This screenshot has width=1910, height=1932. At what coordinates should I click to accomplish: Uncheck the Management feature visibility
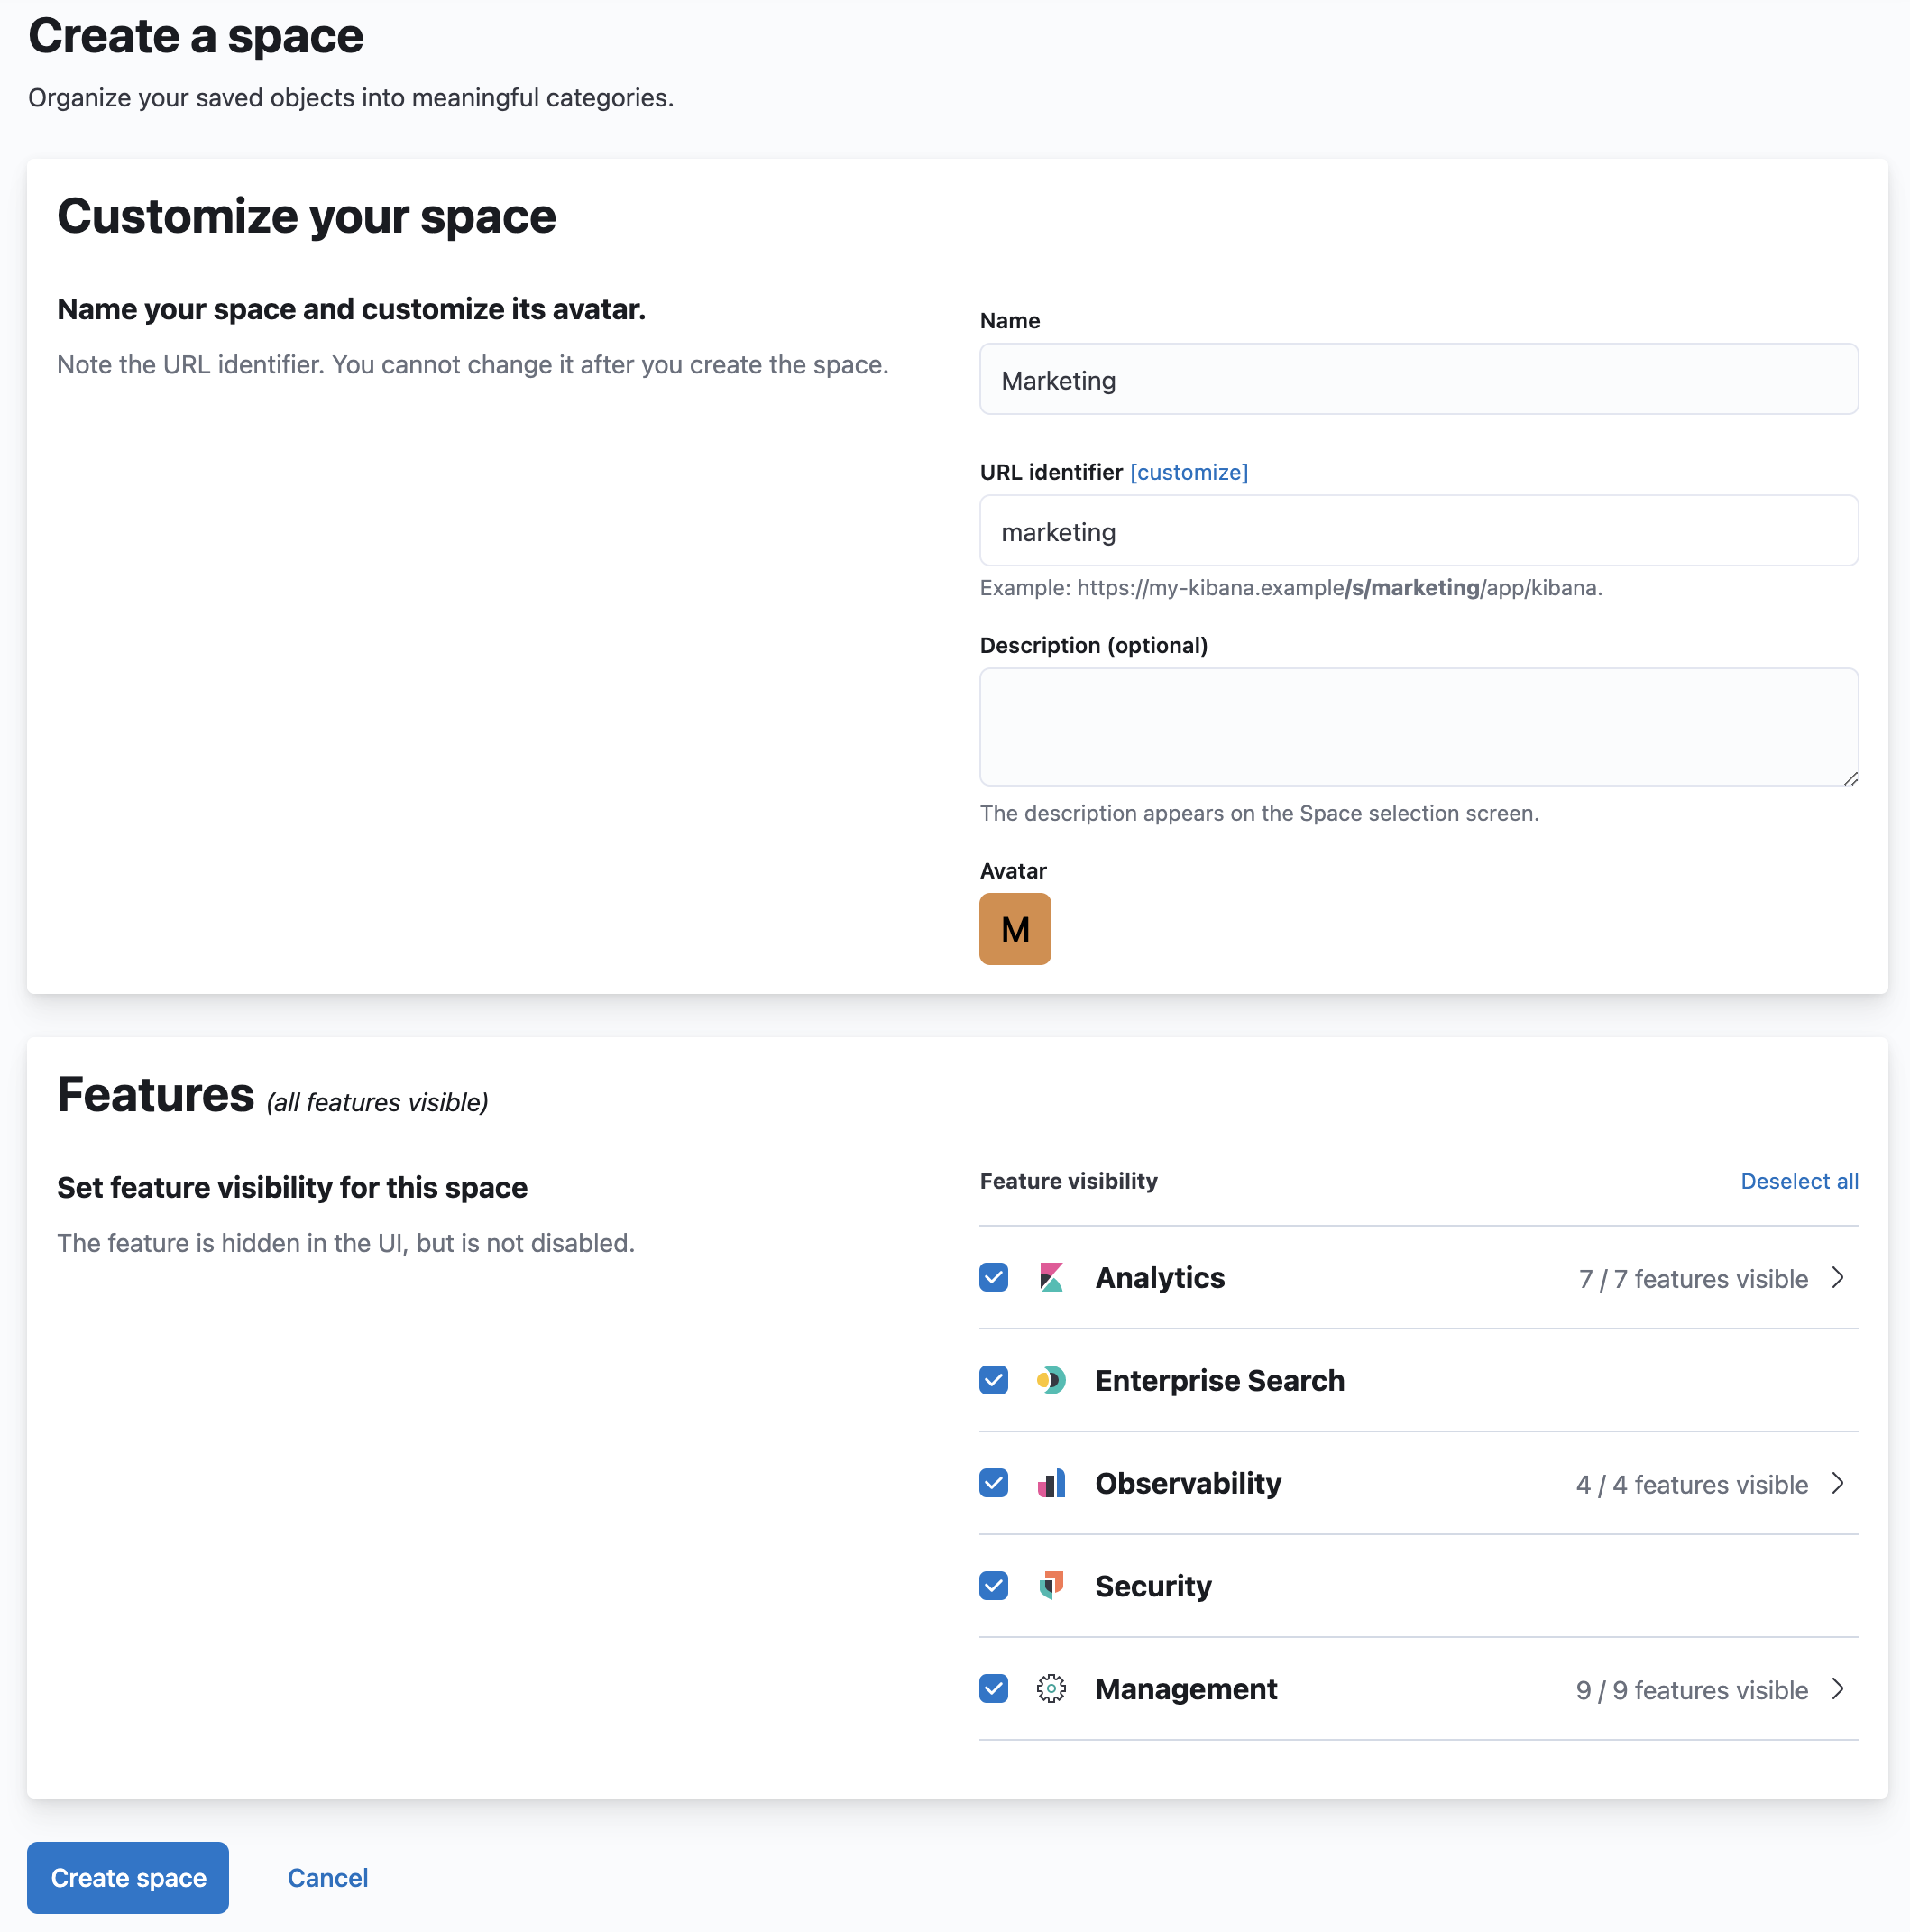tap(993, 1689)
